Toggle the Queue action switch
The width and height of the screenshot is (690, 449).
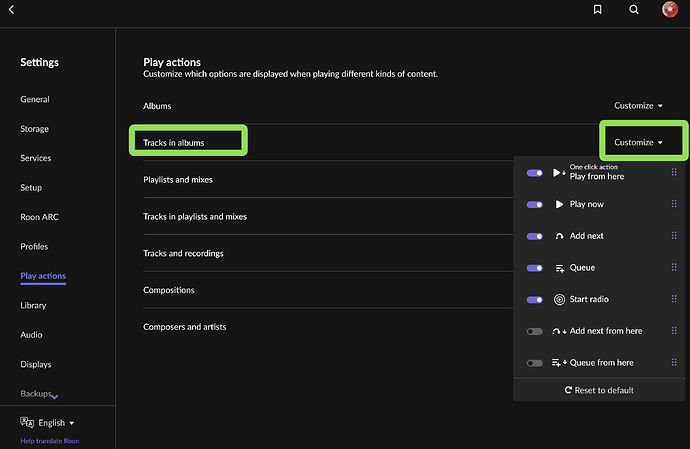534,268
